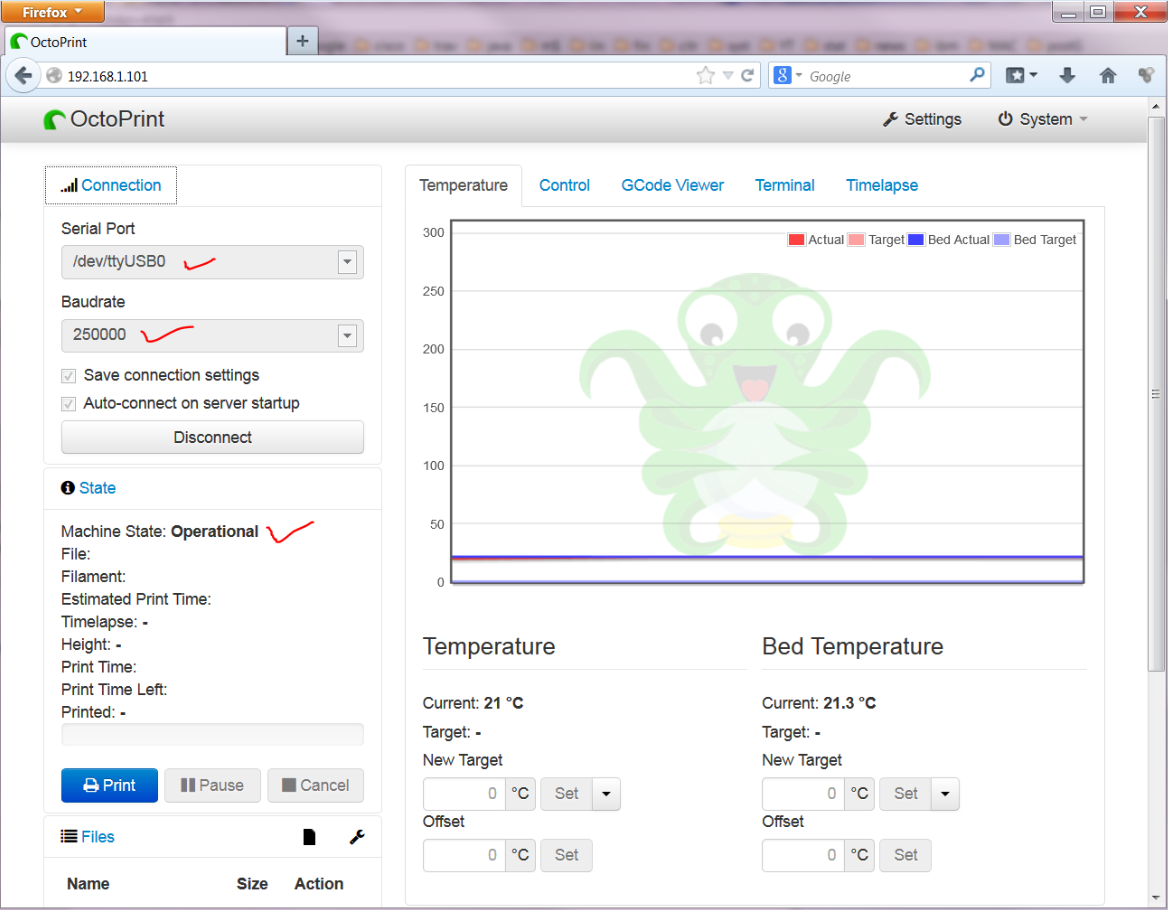The image size is (1168, 910).
Task: Open the System dropdown menu
Action: click(1043, 119)
